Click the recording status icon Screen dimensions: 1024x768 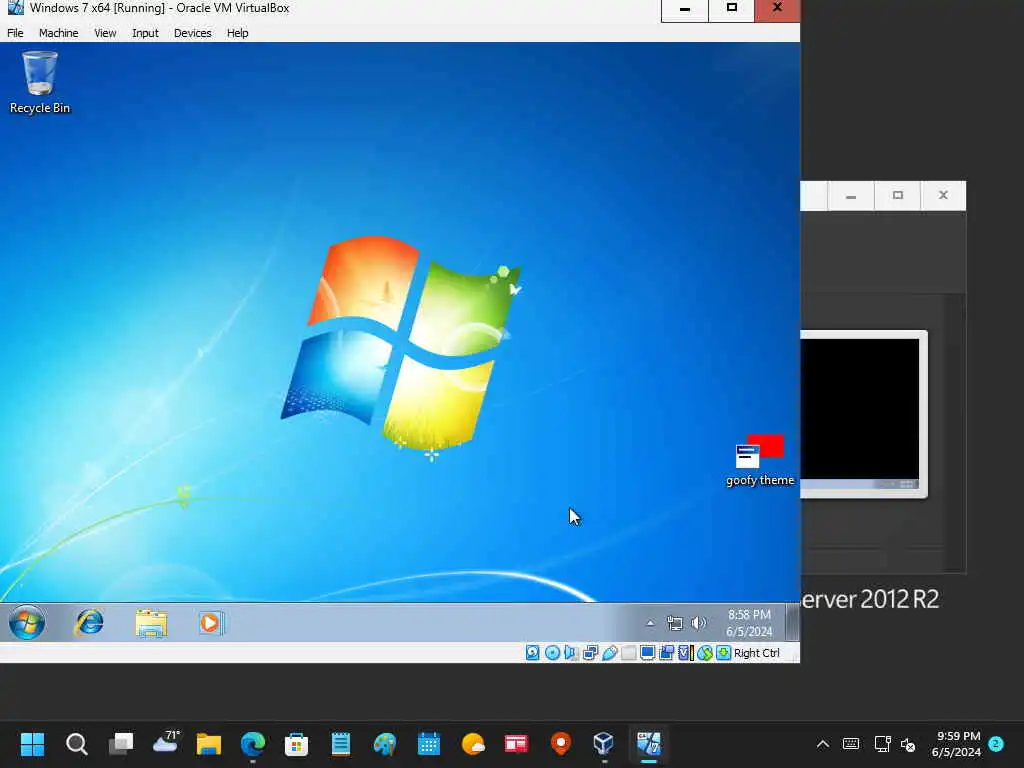pos(666,652)
